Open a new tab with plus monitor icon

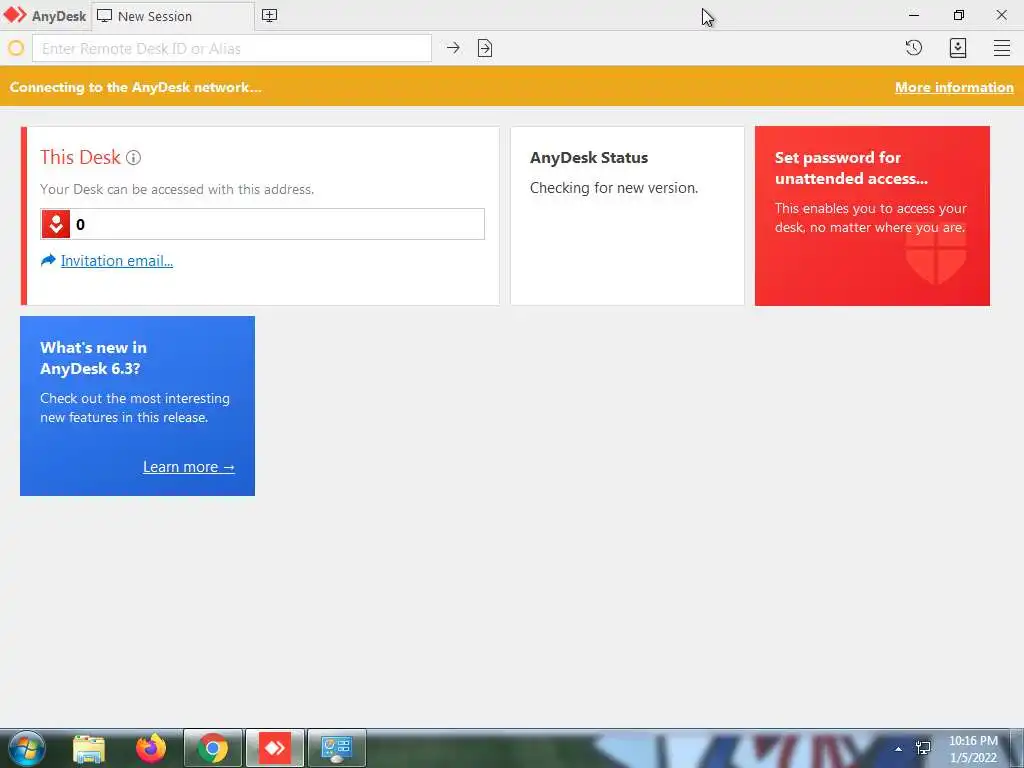(x=270, y=16)
